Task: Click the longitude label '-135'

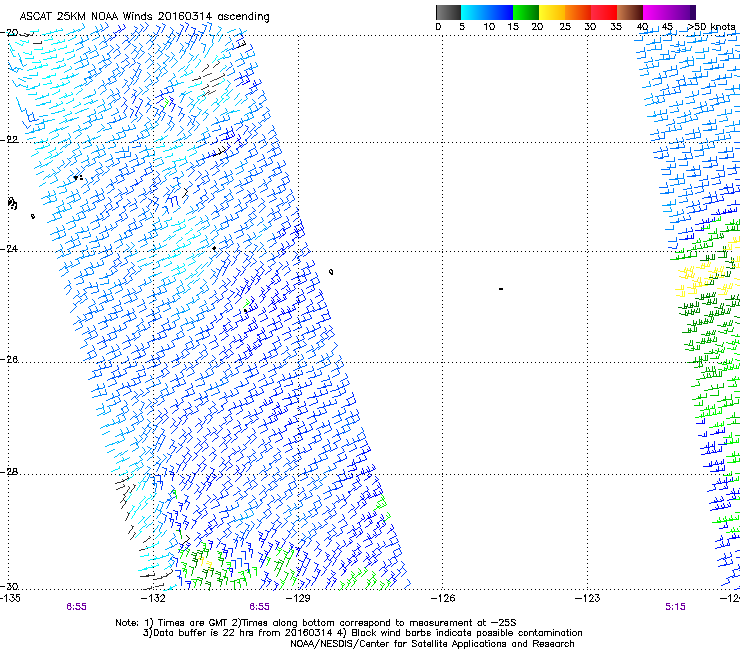Action: pos(10,598)
